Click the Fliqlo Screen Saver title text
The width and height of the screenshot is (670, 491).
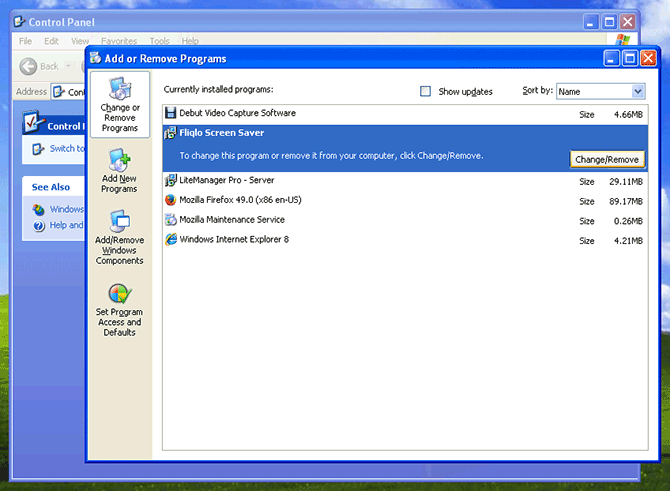[x=221, y=132]
